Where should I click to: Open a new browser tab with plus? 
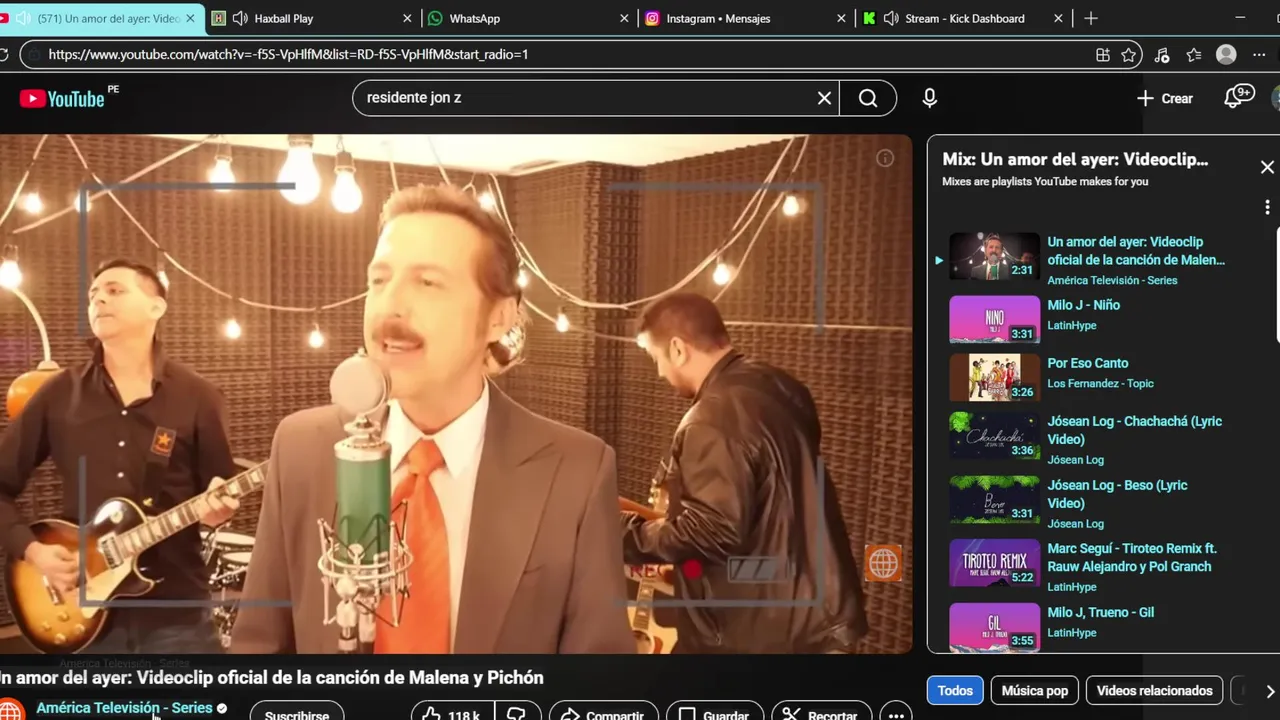click(1091, 18)
